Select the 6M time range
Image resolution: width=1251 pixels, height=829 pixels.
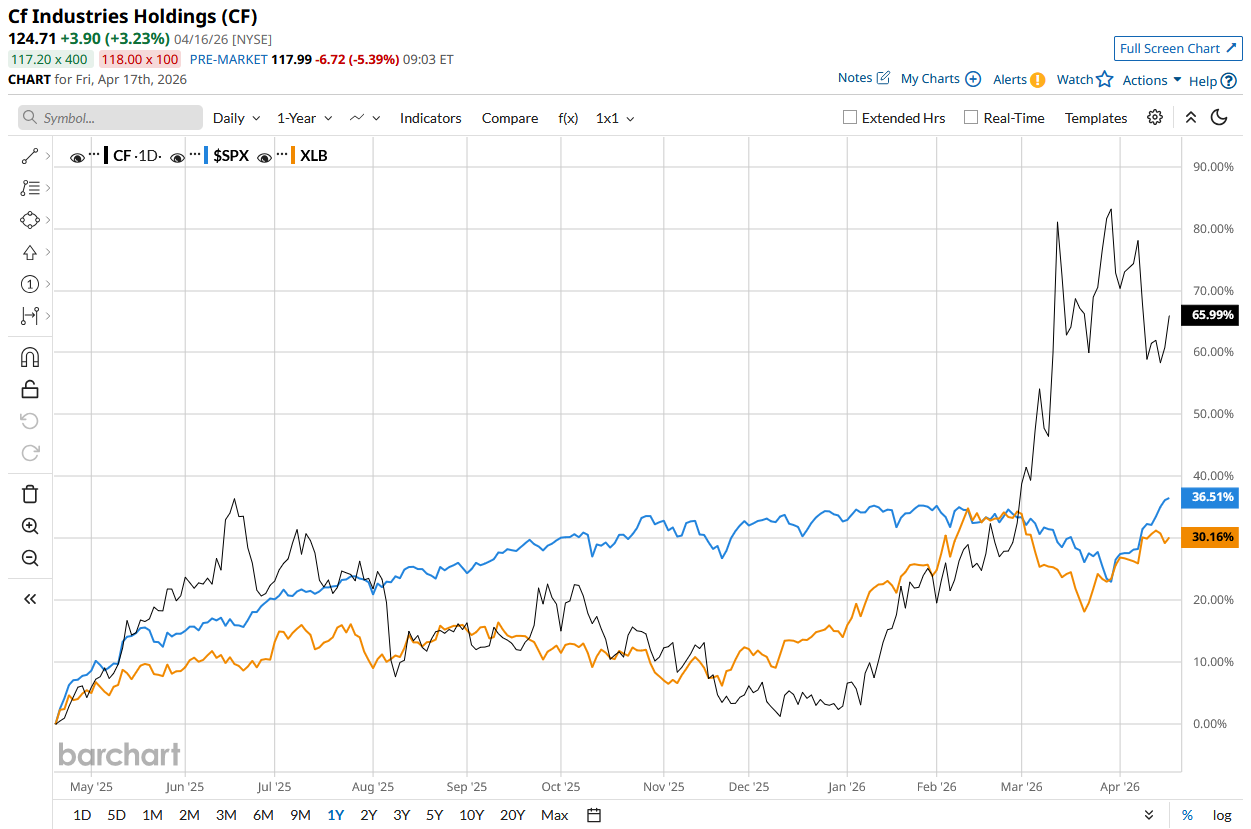[x=263, y=815]
